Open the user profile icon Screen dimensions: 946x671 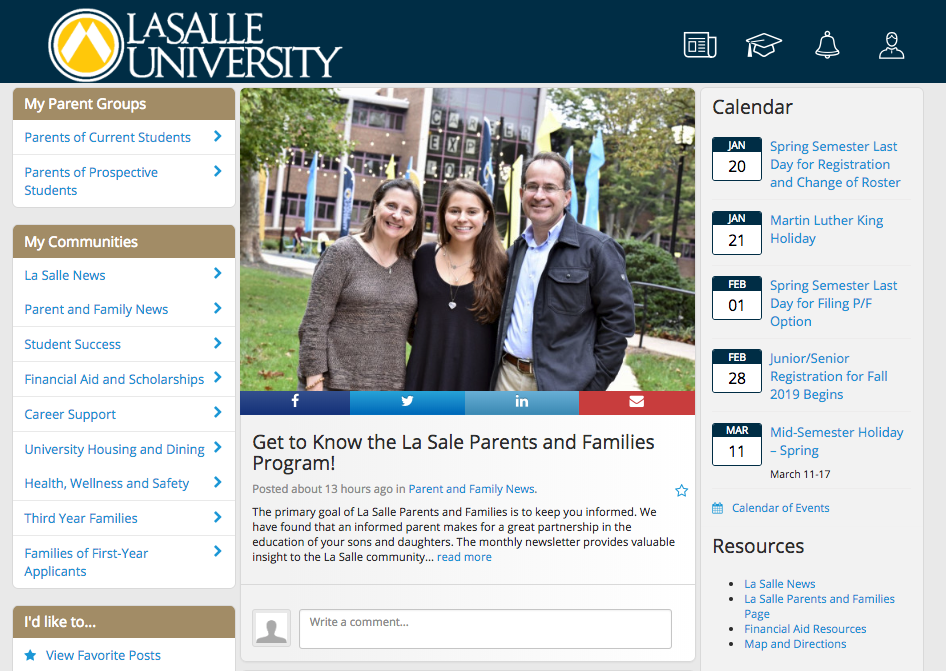tap(891, 45)
